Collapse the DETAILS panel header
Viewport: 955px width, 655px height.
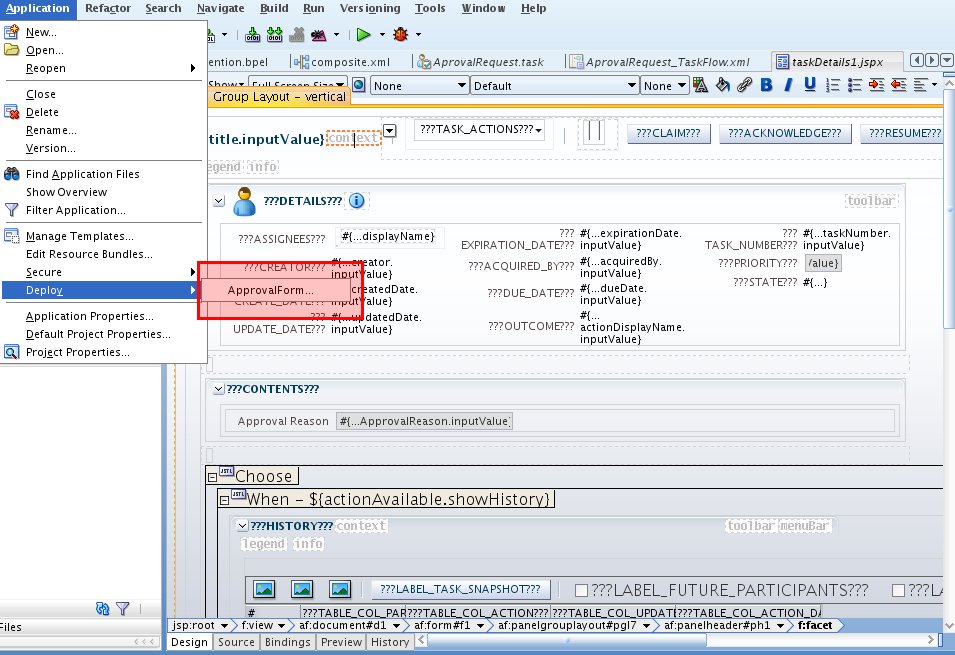pyautogui.click(x=219, y=201)
